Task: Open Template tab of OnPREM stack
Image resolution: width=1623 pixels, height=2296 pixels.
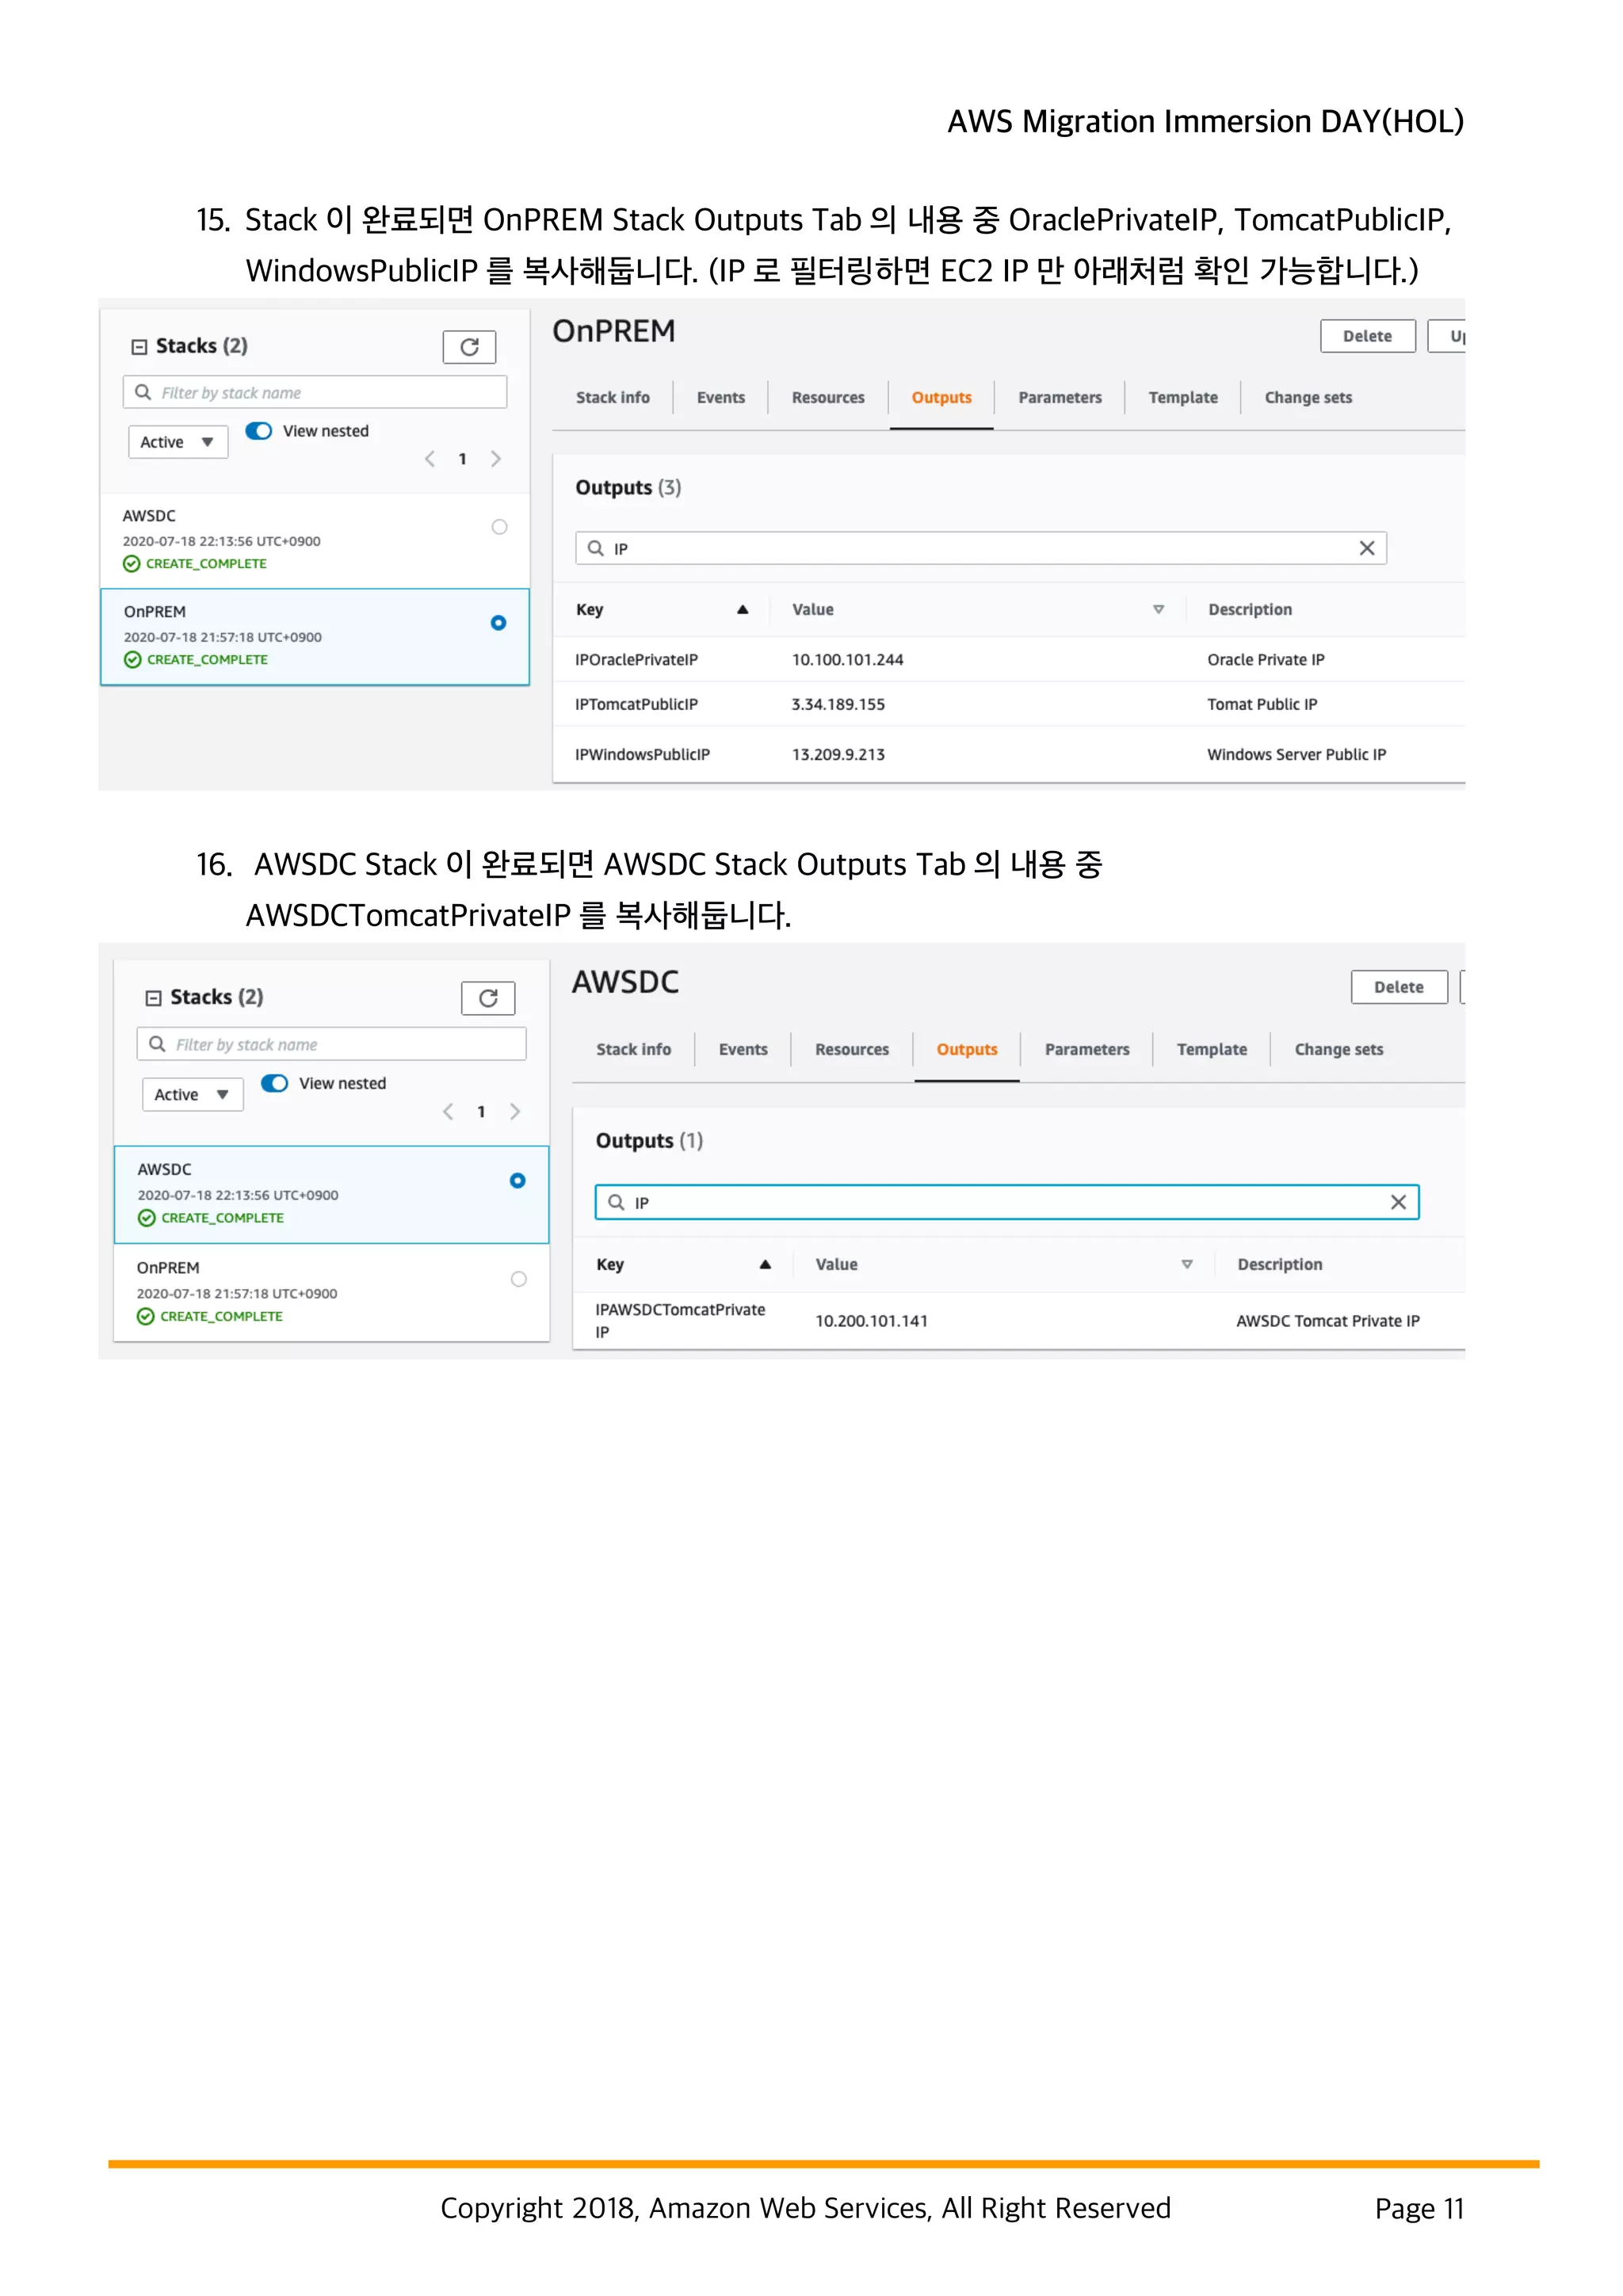Action: (1182, 398)
